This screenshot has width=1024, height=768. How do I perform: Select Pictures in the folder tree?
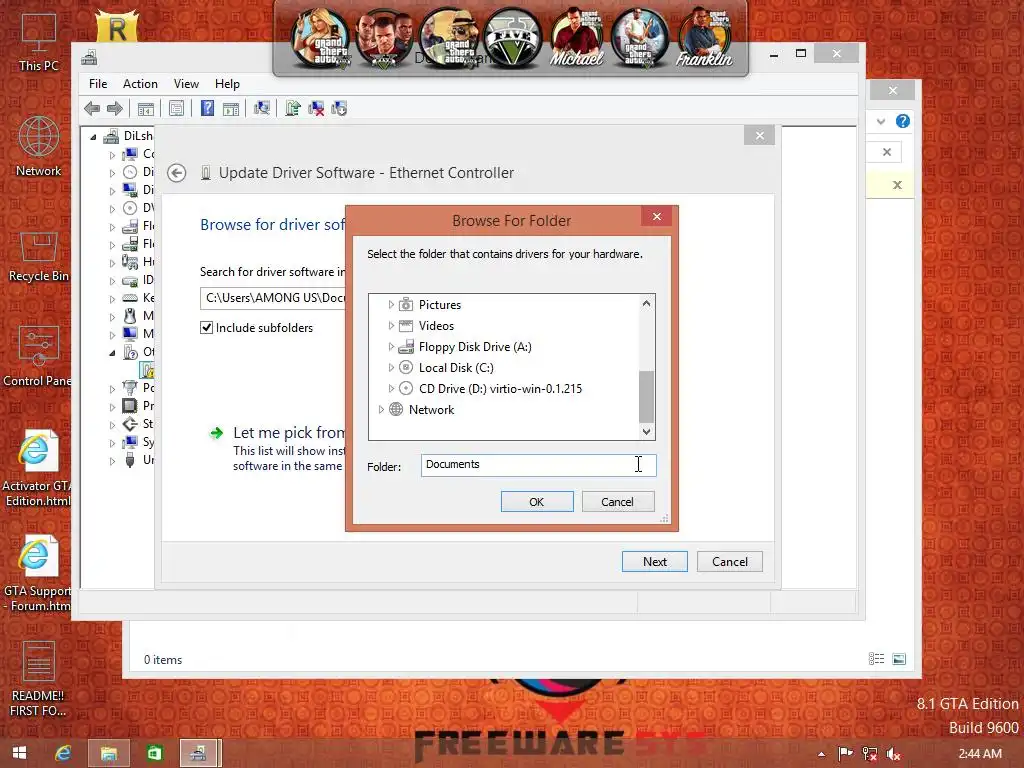[440, 305]
